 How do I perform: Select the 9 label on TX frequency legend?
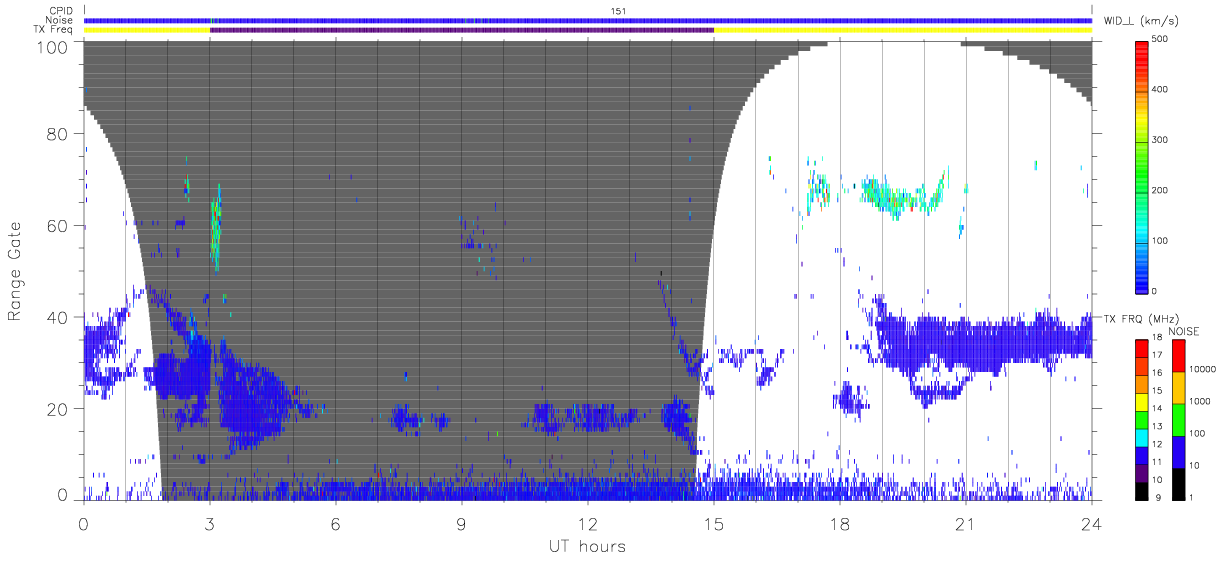pyautogui.click(x=1157, y=499)
